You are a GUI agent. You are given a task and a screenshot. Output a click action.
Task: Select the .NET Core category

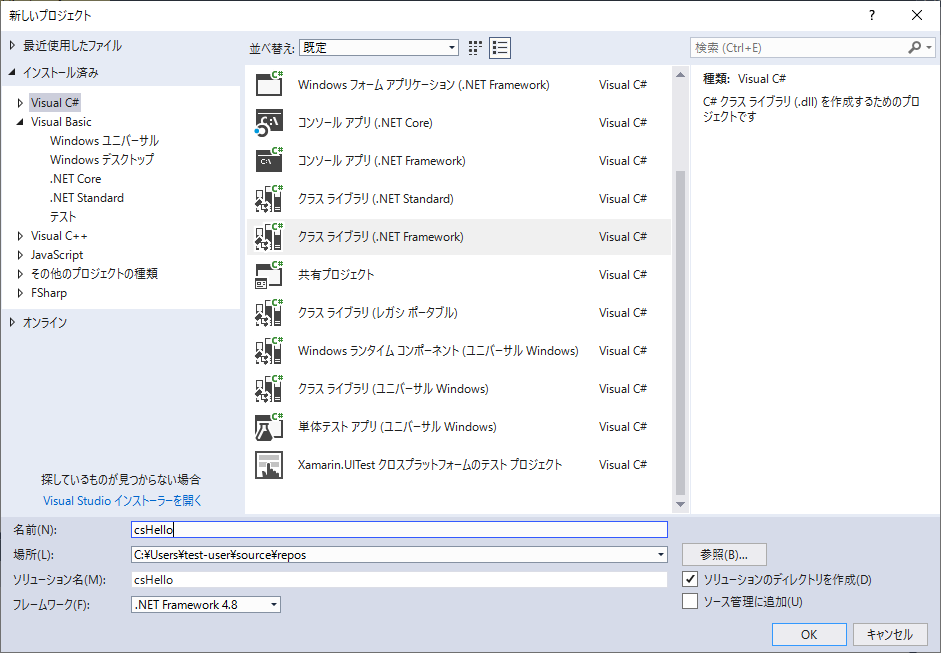[76, 179]
